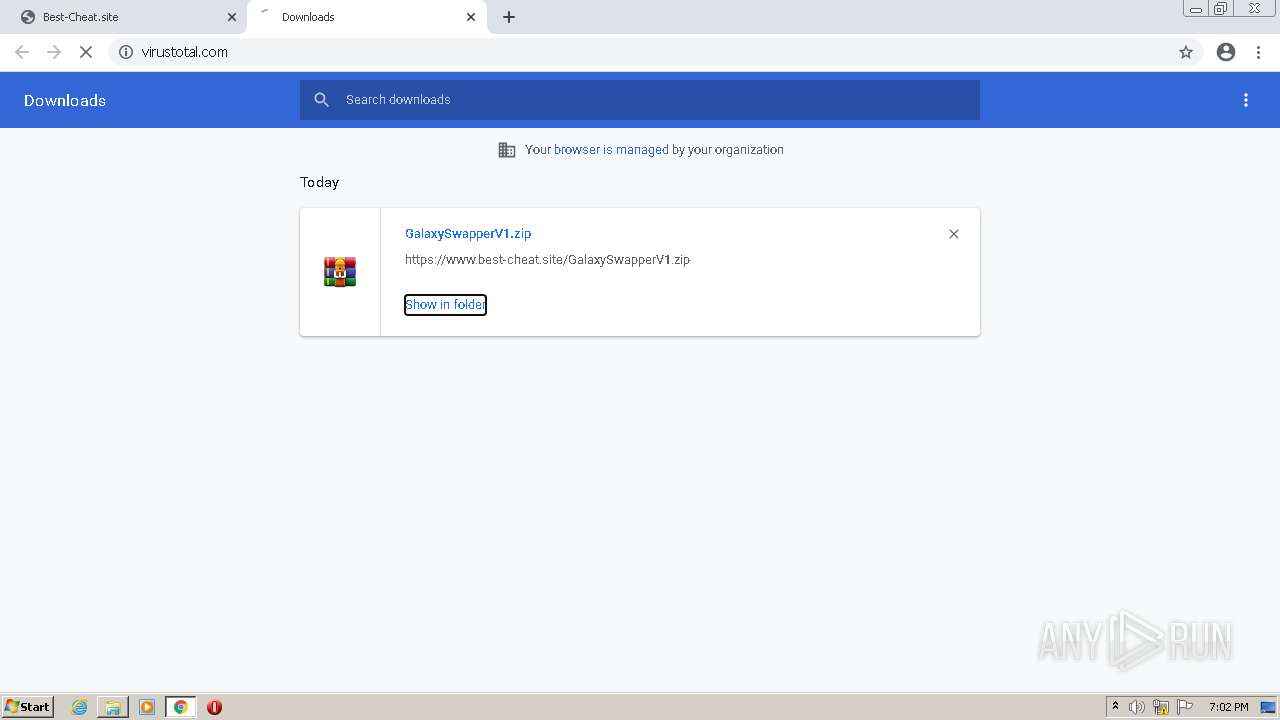Screen dimensions: 1280x720
Task: Stop loading the page
Action: pos(86,52)
